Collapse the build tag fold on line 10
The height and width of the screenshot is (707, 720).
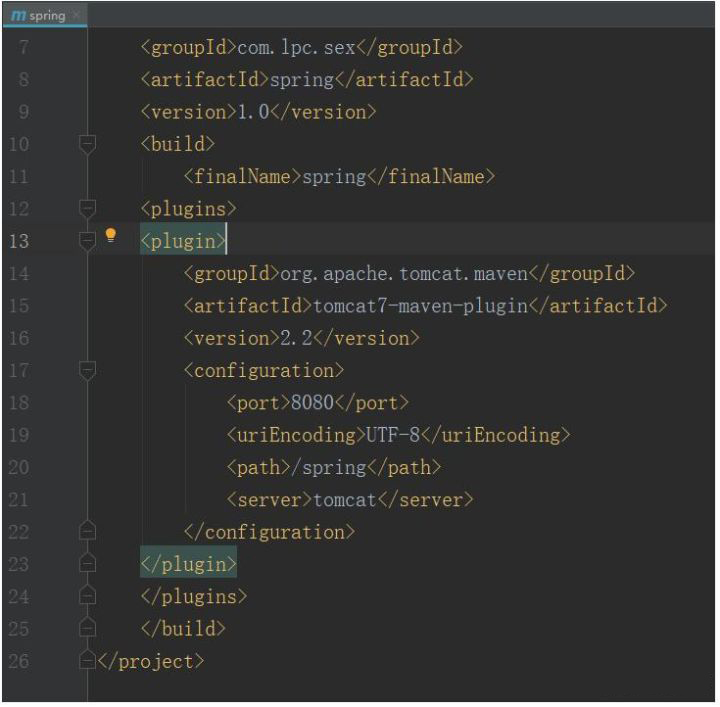tap(88, 144)
